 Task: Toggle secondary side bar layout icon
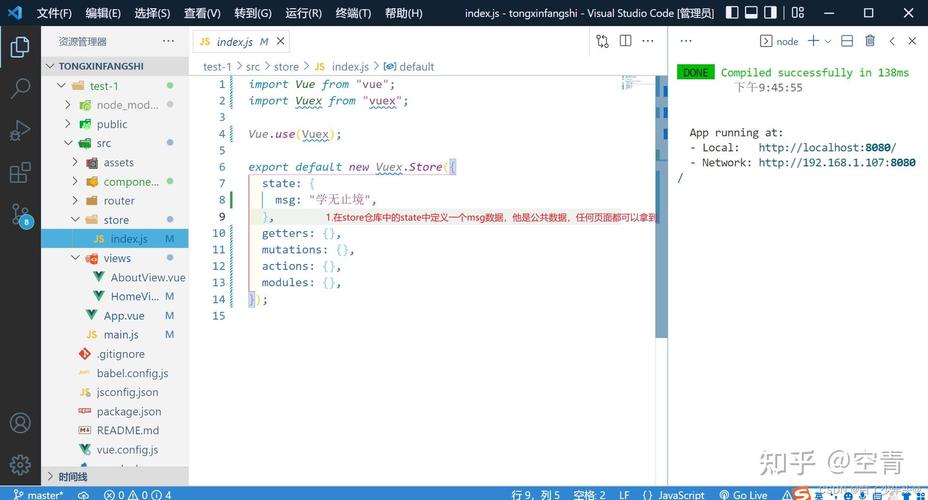tap(770, 12)
